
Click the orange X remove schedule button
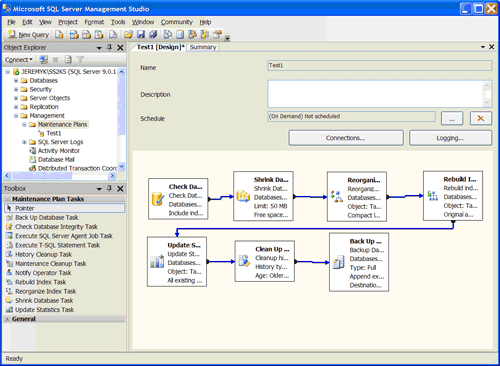point(481,119)
